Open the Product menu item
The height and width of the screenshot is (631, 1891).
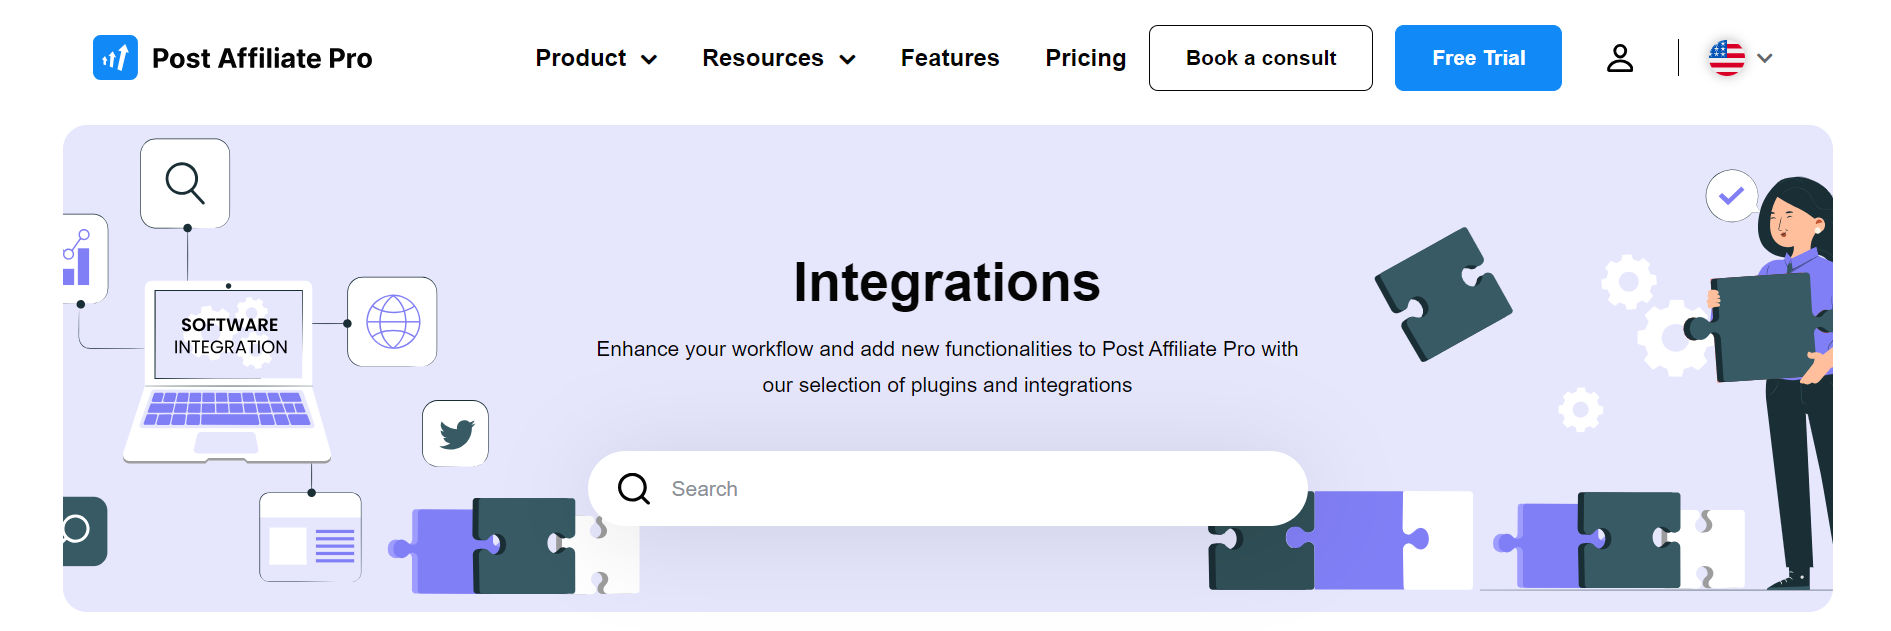click(x=581, y=58)
